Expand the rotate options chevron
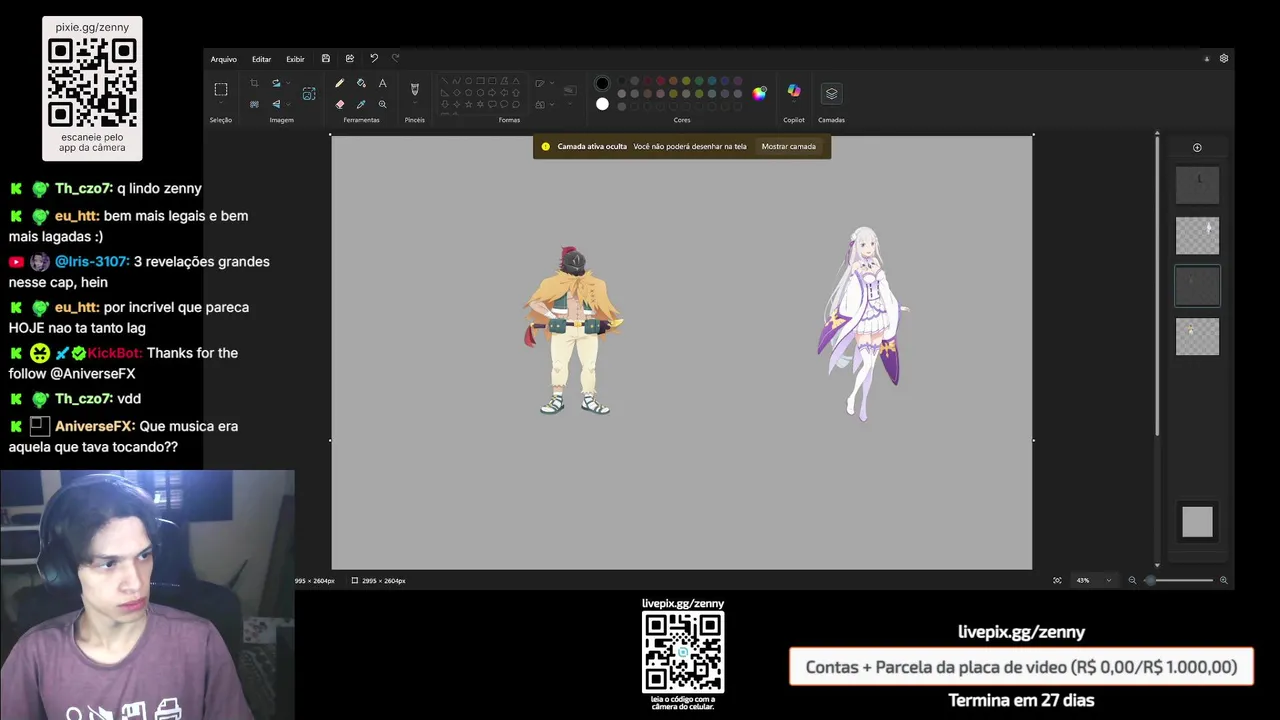 [288, 83]
